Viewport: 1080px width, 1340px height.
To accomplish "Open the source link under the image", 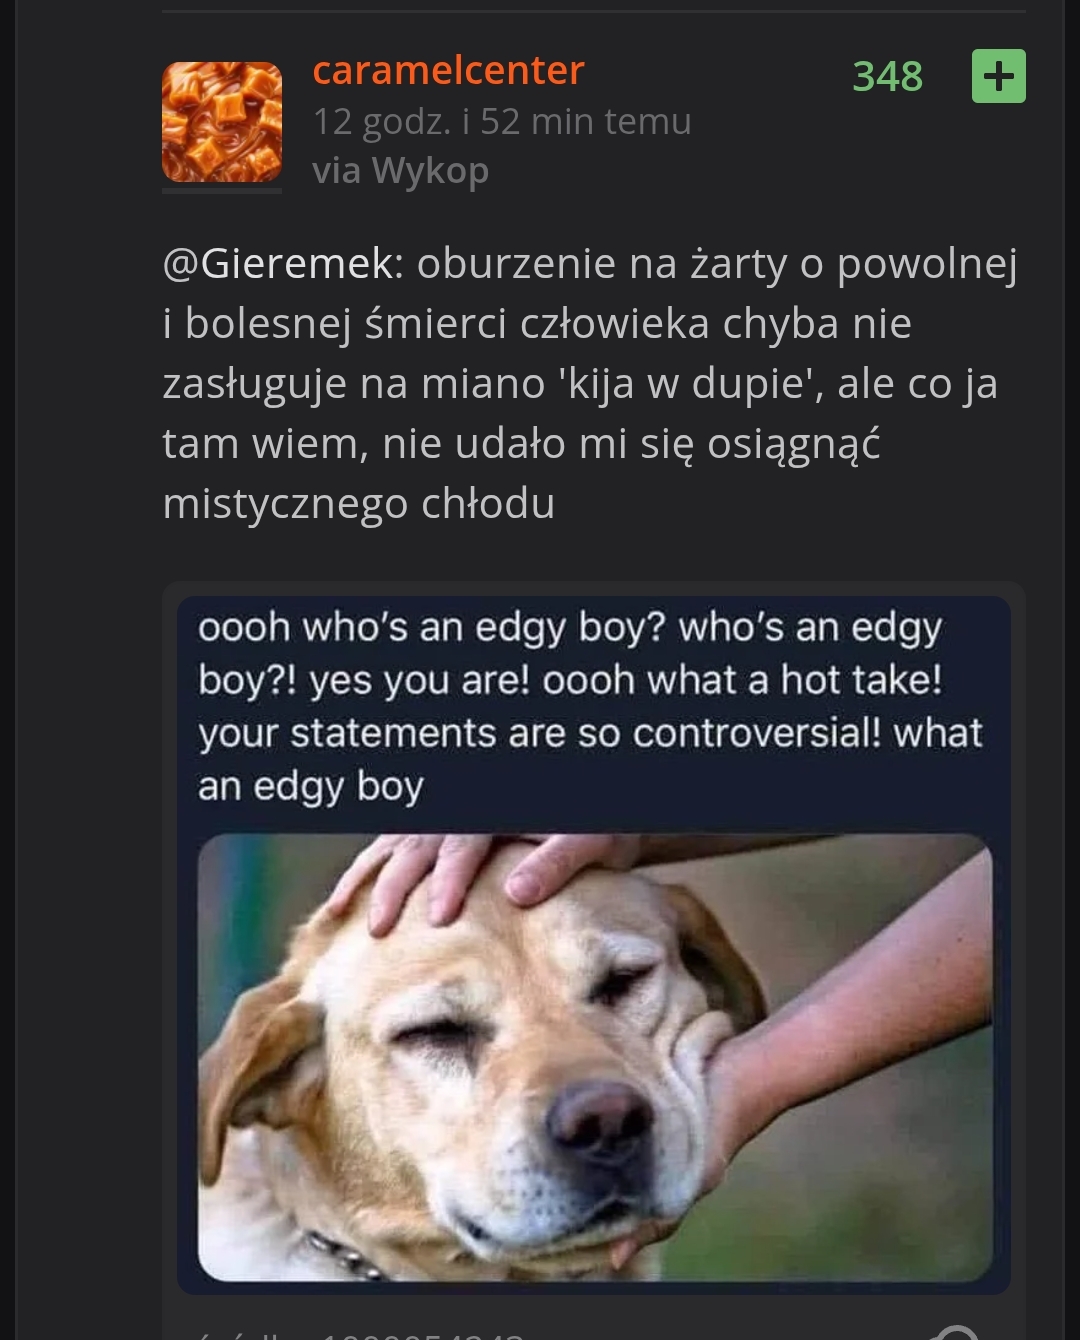I will point(360,1334).
